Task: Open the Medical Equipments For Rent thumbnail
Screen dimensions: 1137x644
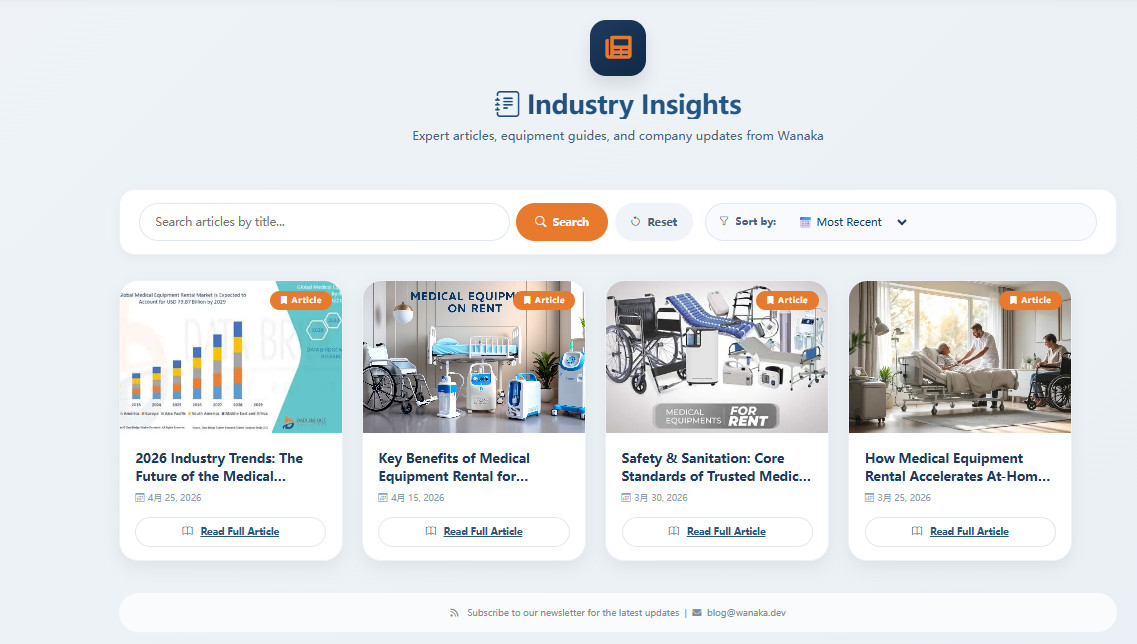Action: [x=717, y=357]
